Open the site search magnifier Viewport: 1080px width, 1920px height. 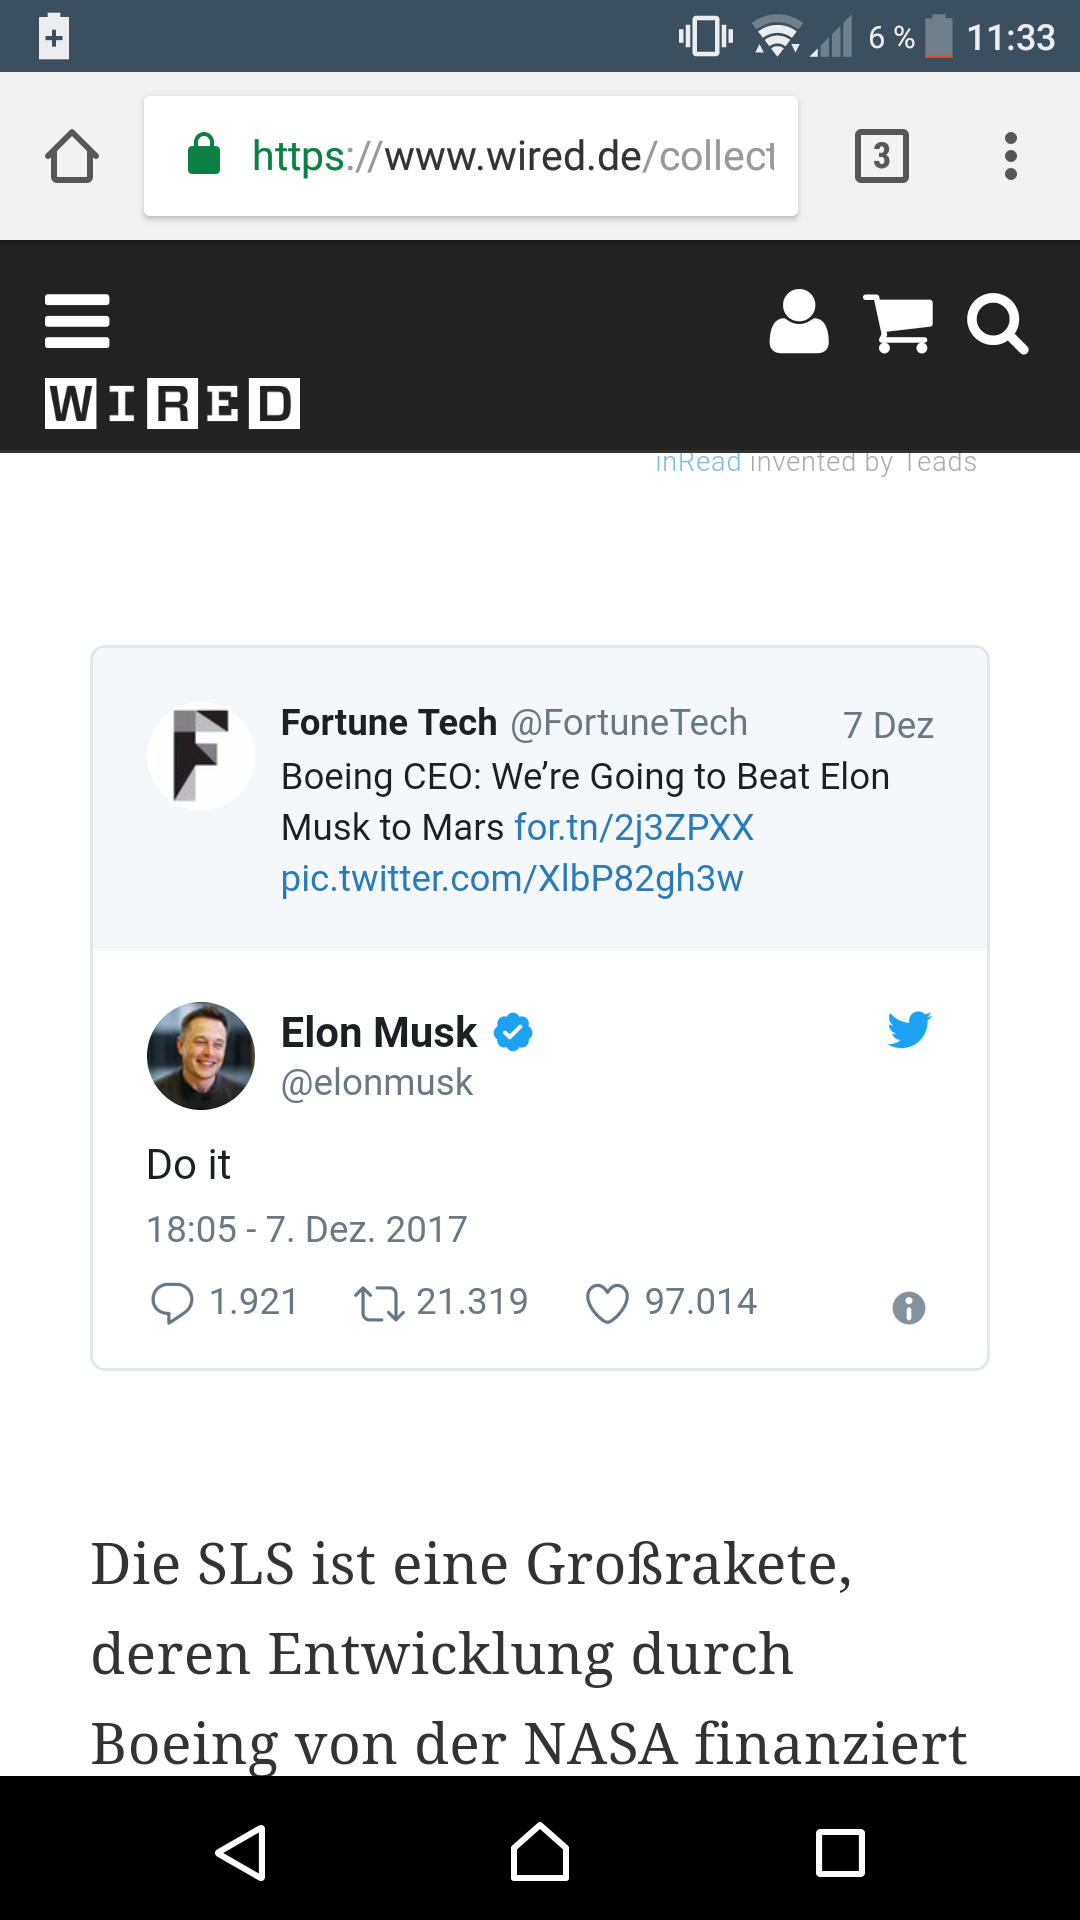[x=997, y=324]
